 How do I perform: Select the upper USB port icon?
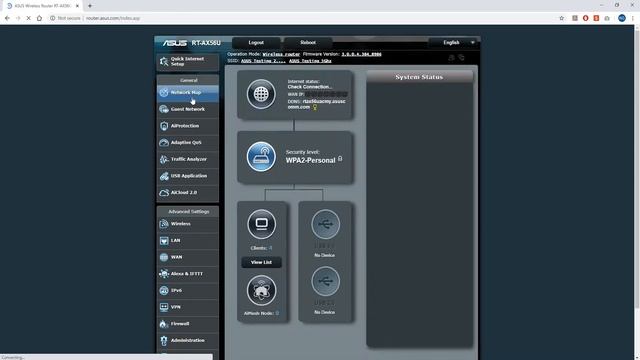coord(325,224)
